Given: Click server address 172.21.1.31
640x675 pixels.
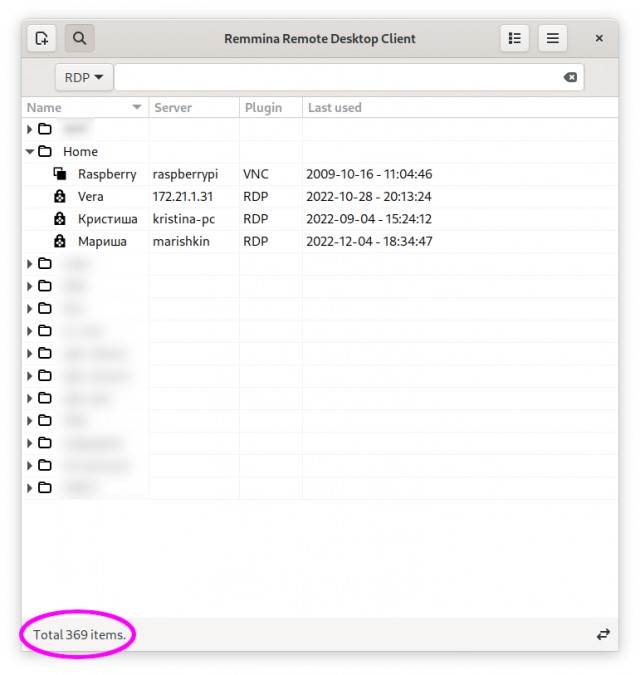Looking at the screenshot, I should pos(183,196).
